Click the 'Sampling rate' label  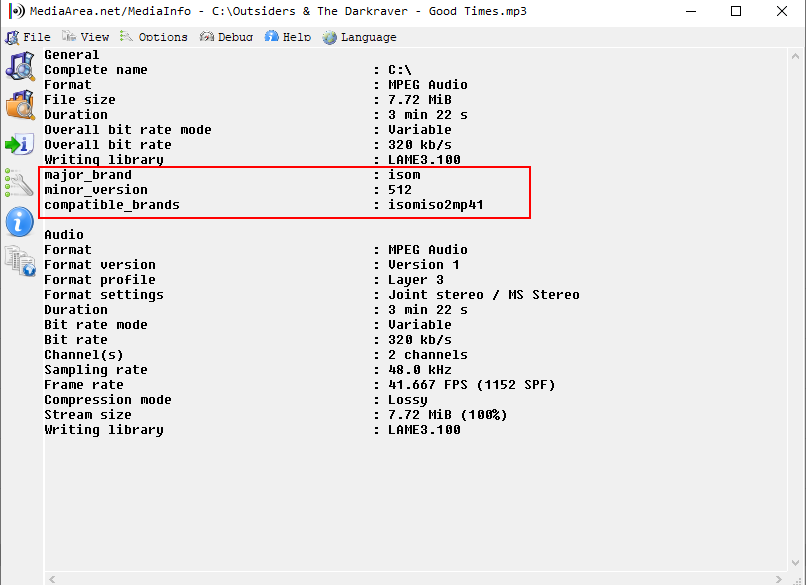click(96, 370)
